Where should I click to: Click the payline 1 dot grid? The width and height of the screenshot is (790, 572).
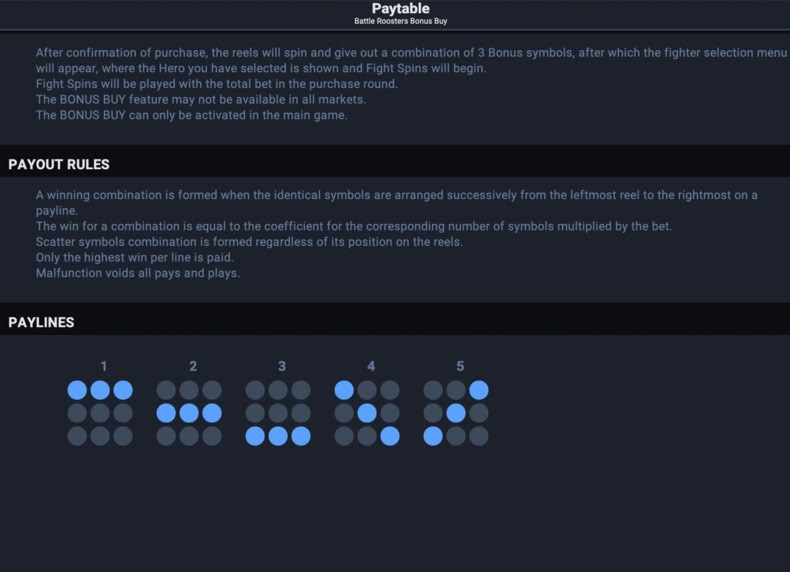click(100, 413)
